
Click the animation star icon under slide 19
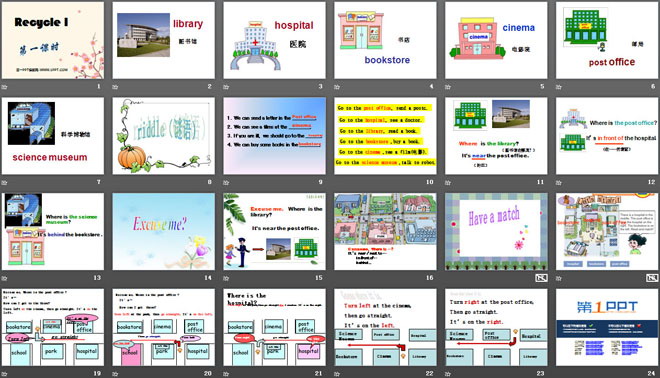pyautogui.click(x=4, y=374)
